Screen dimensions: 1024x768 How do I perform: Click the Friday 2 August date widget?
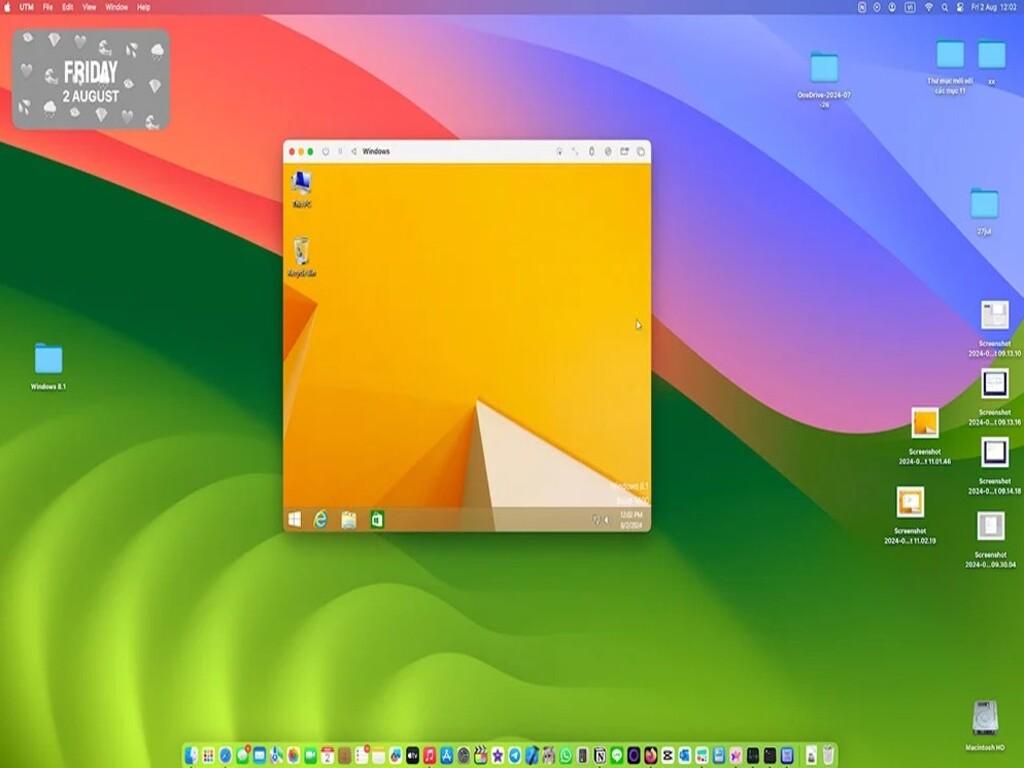(x=91, y=80)
